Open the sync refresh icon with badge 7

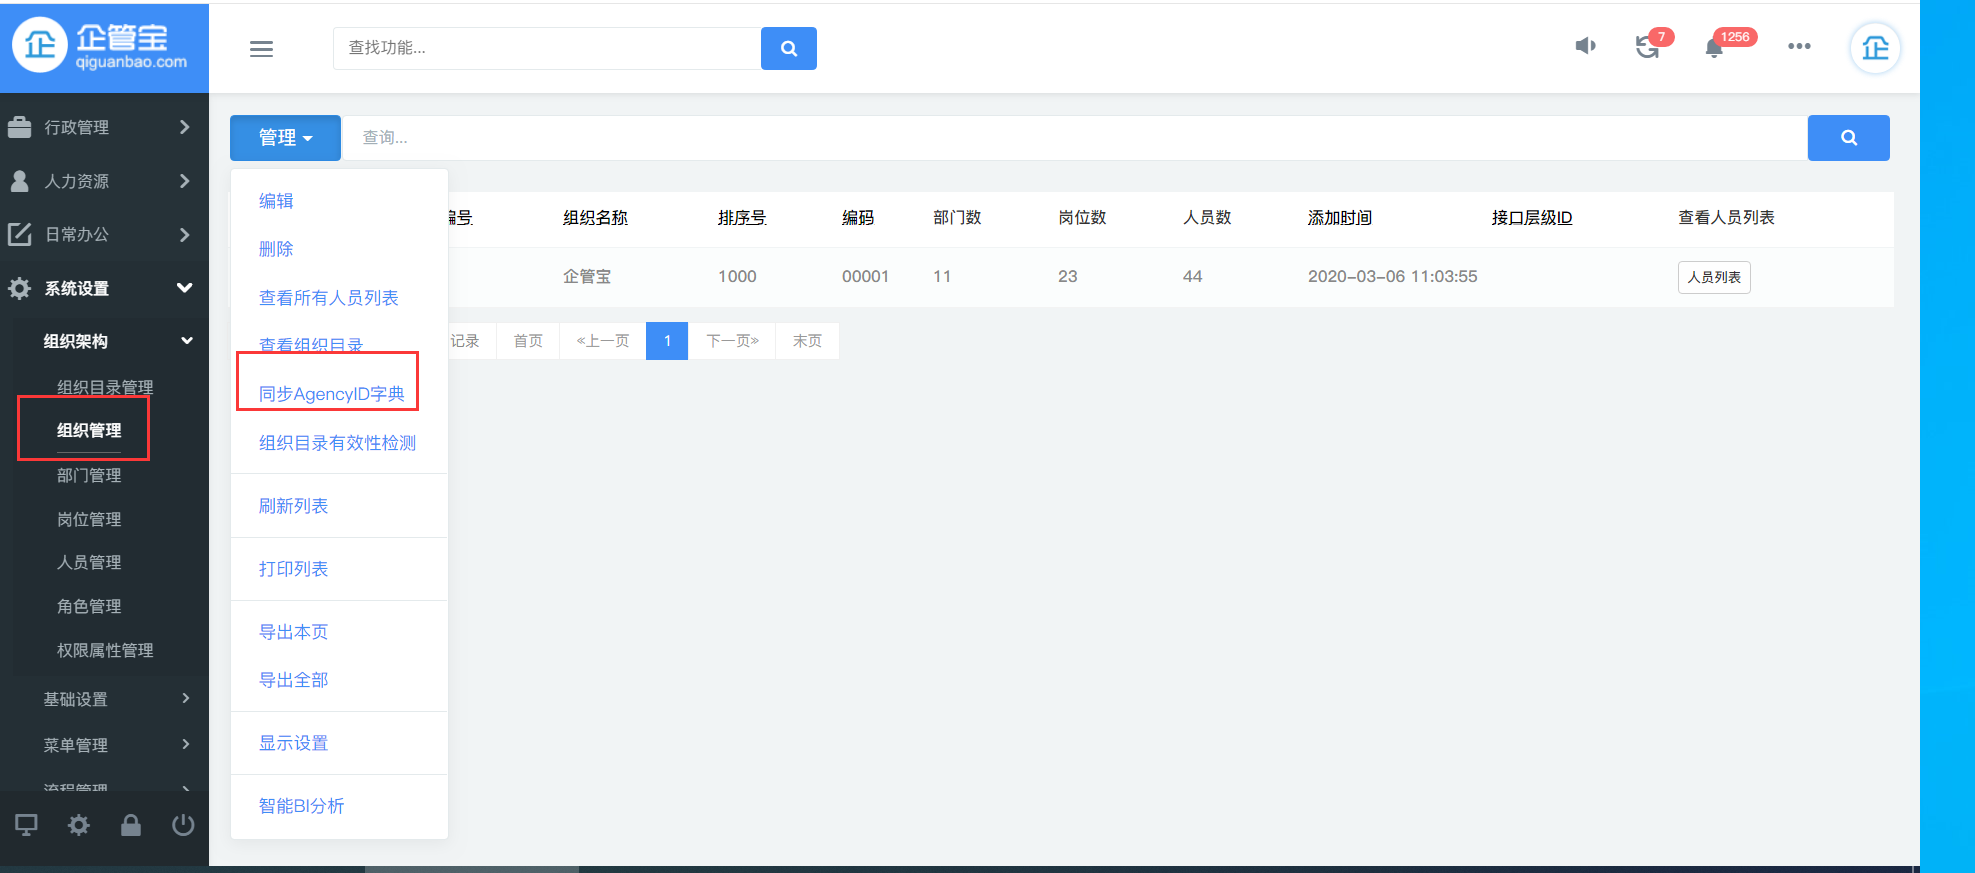[1647, 47]
